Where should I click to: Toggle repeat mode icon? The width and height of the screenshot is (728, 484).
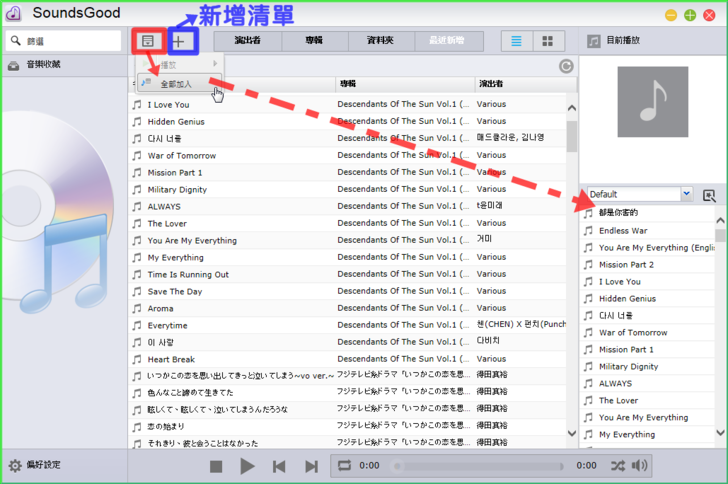[x=345, y=466]
